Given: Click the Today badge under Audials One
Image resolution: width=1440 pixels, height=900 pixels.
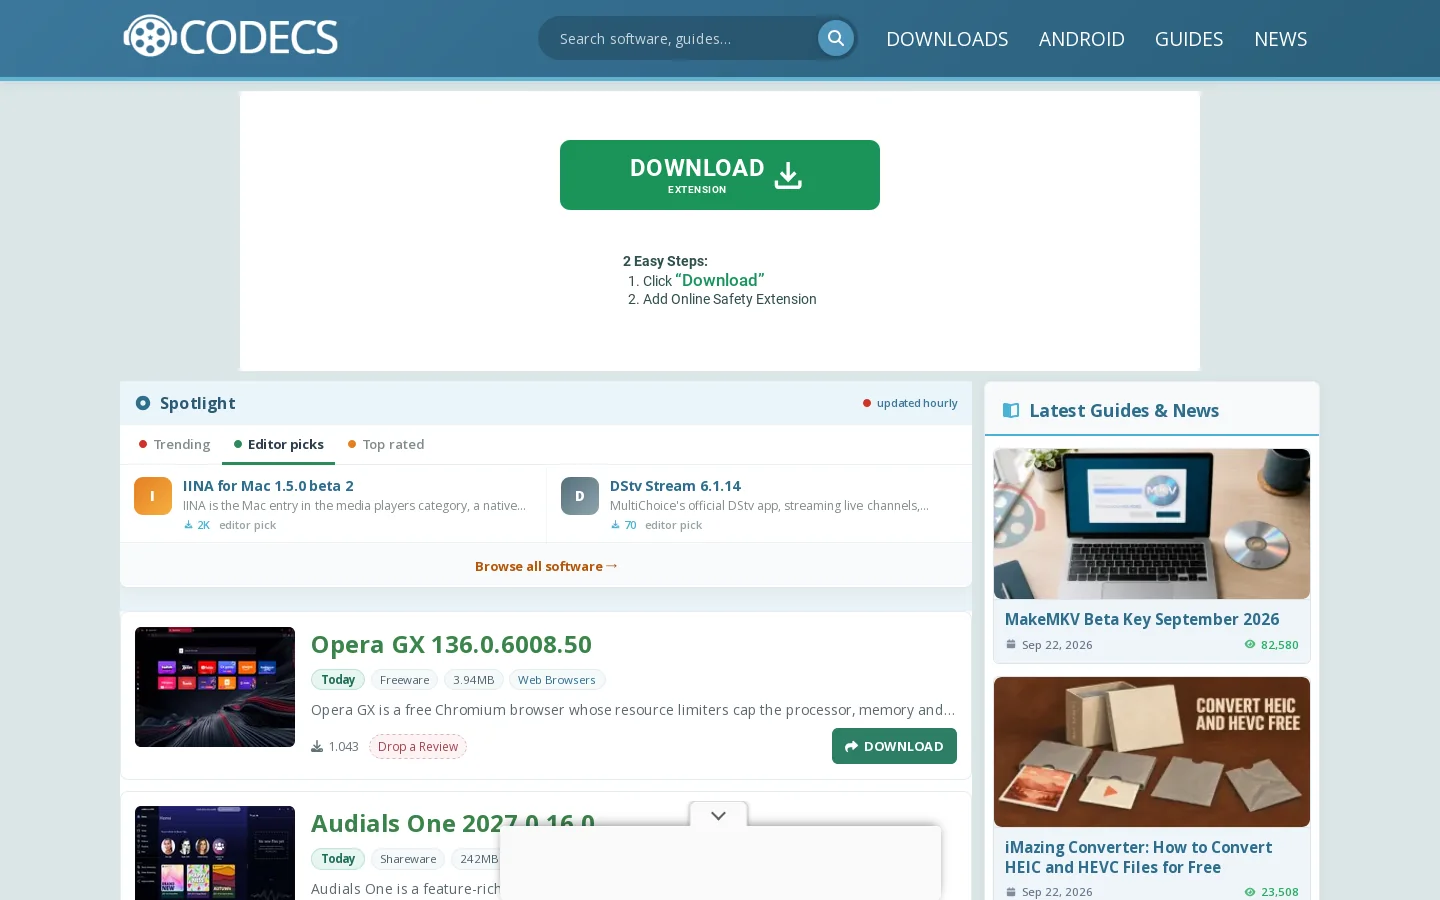Looking at the screenshot, I should (338, 859).
